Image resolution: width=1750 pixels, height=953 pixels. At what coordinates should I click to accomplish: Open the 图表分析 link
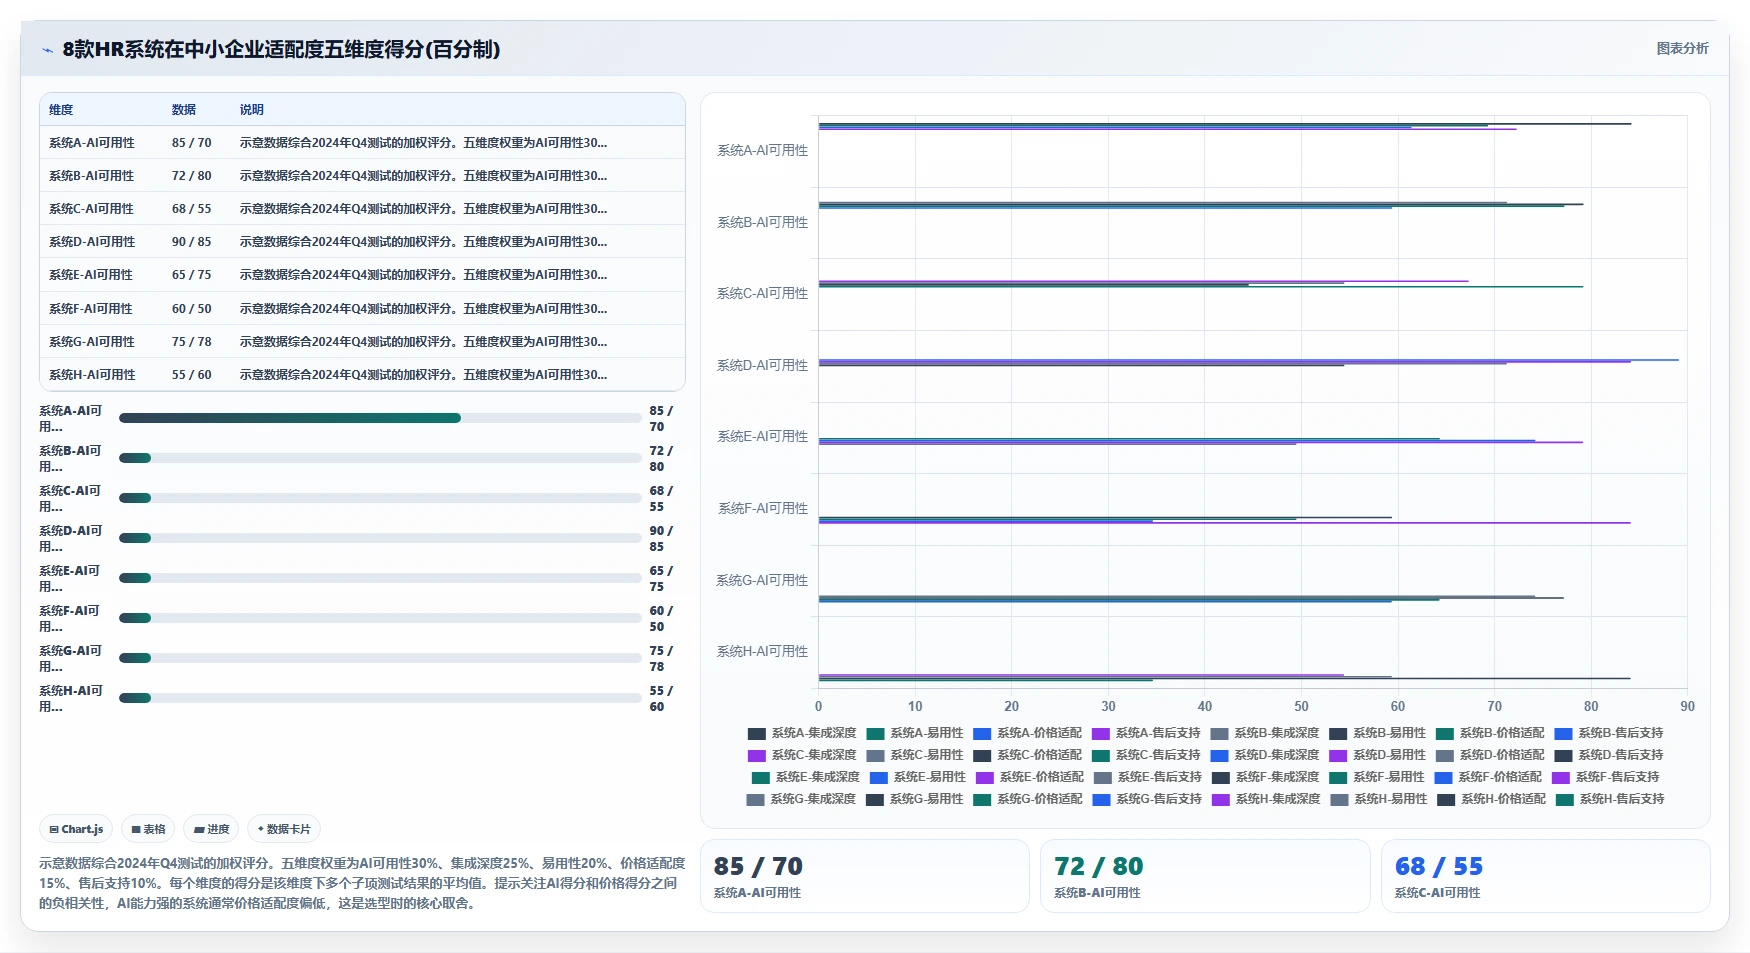pos(1682,48)
